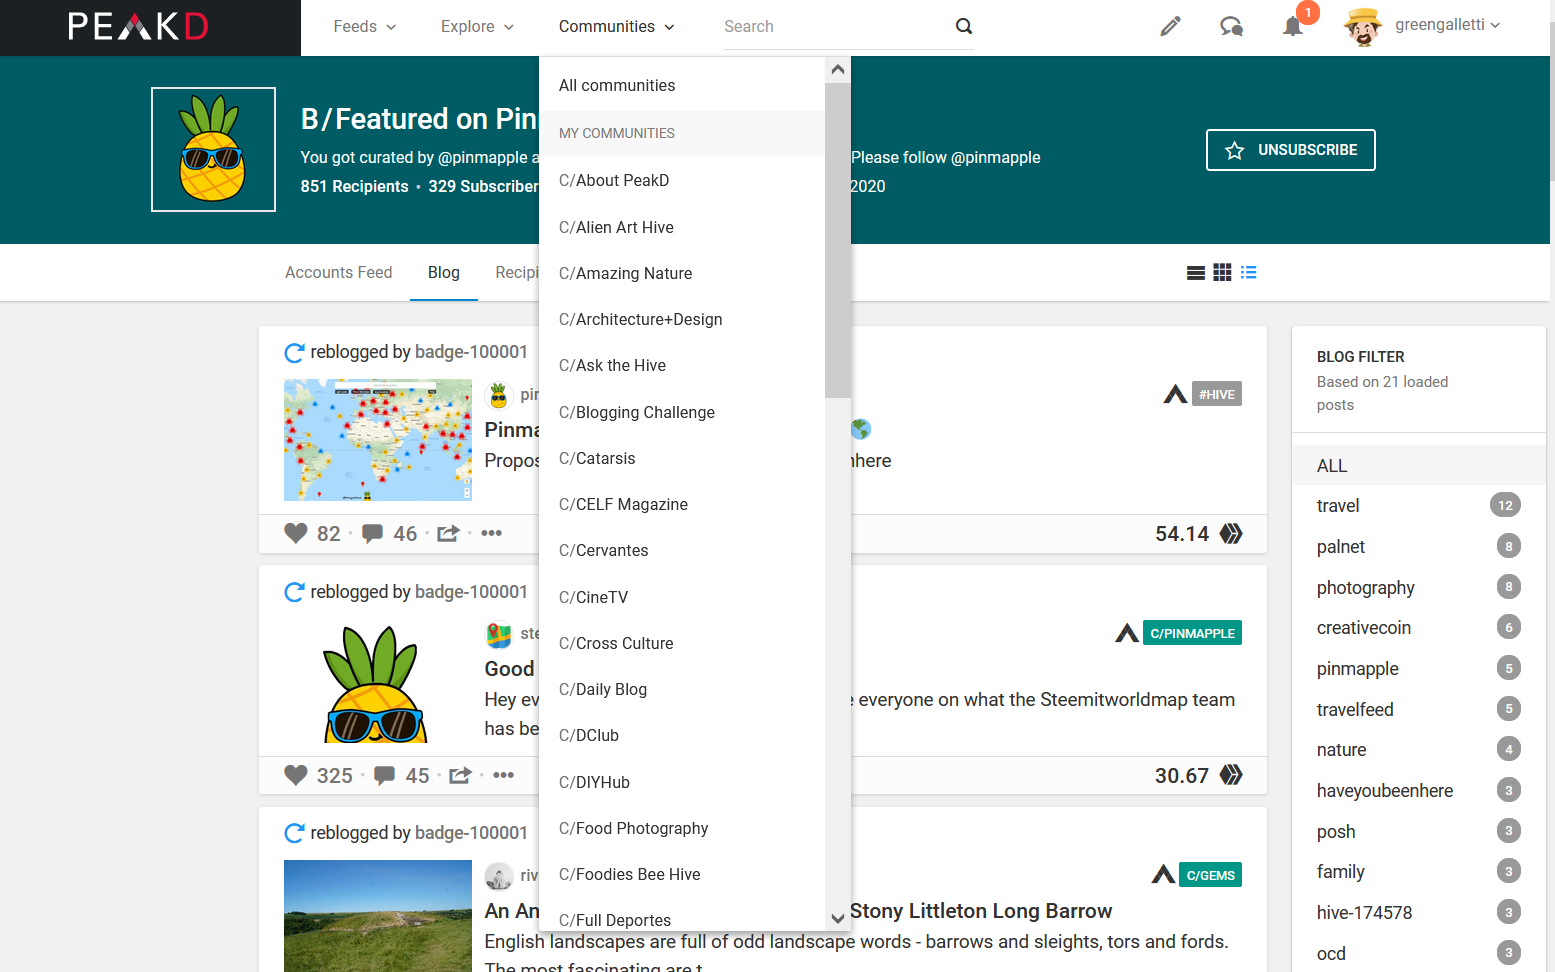Open the chat messages icon
Screen dimensions: 1555x972
click(1231, 26)
